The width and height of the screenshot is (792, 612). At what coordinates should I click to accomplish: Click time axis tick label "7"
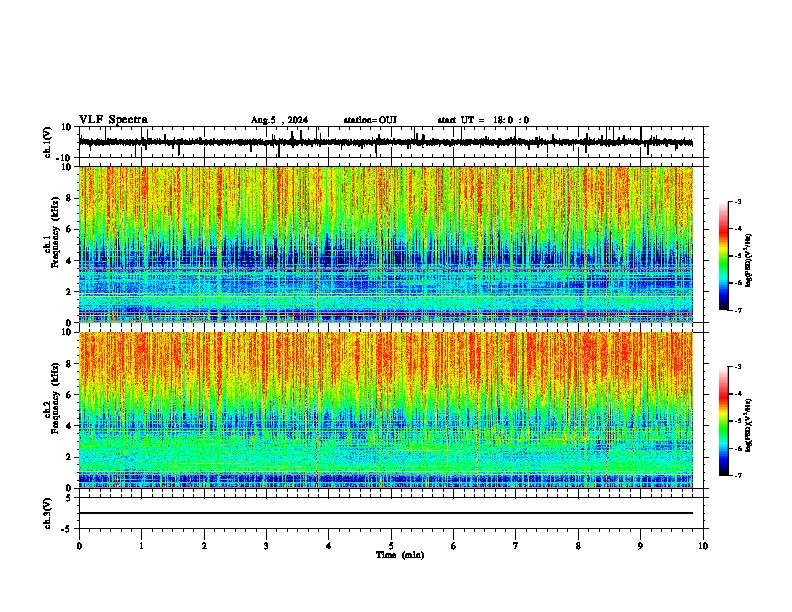tap(516, 546)
